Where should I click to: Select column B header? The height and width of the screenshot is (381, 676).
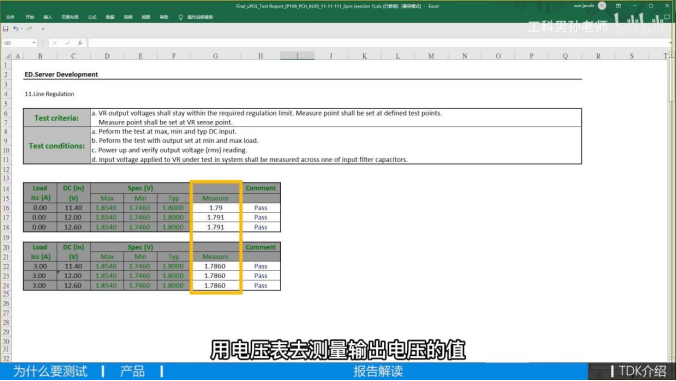coord(40,56)
